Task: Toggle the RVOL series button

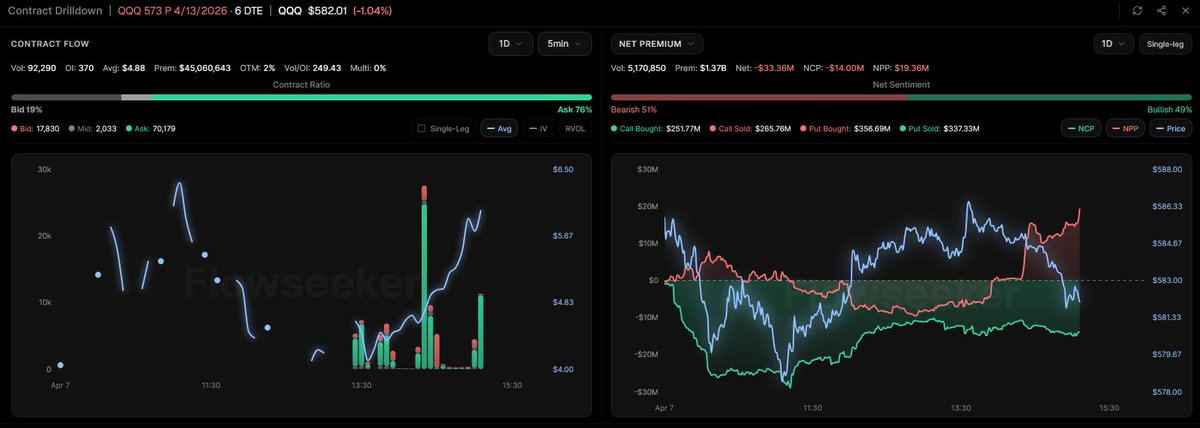Action: (x=575, y=128)
